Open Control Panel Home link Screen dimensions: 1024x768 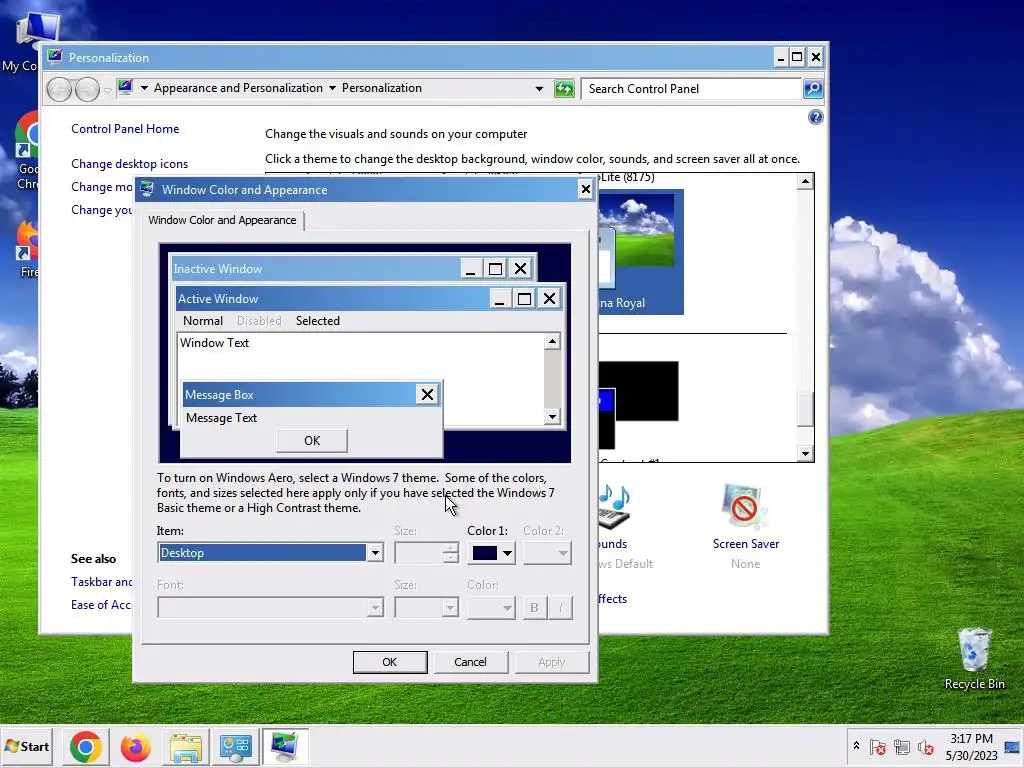pos(125,129)
